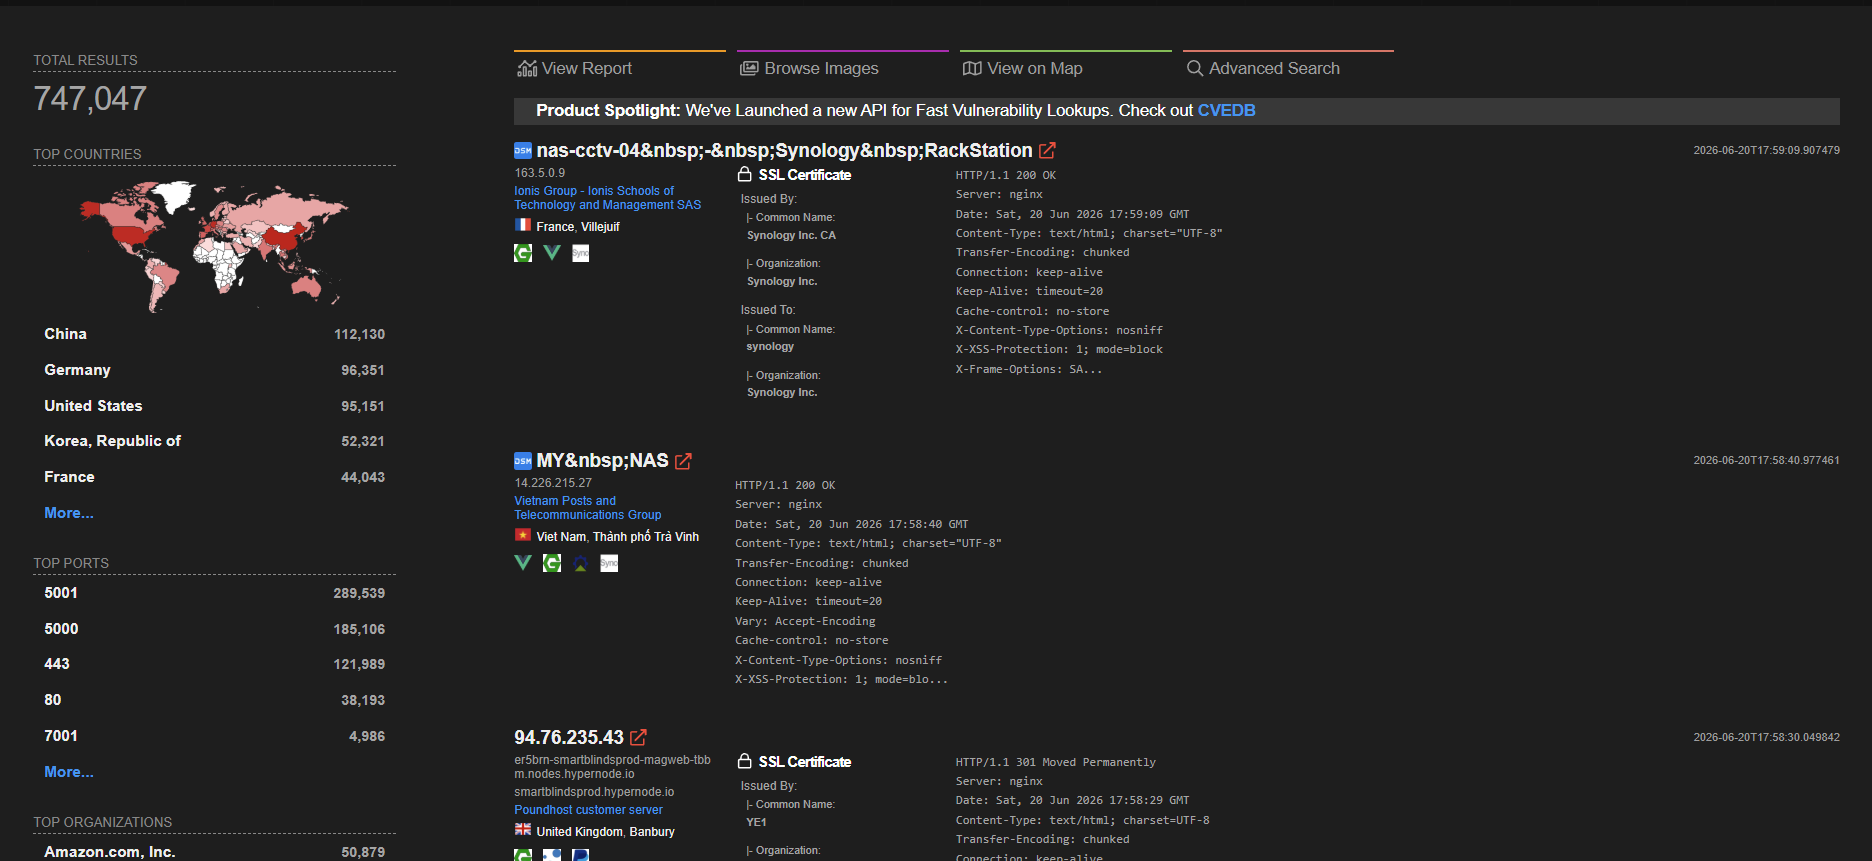The height and width of the screenshot is (861, 1872).
Task: Open nas-cctv-04 Synology RackStation result title
Action: pyautogui.click(x=784, y=151)
